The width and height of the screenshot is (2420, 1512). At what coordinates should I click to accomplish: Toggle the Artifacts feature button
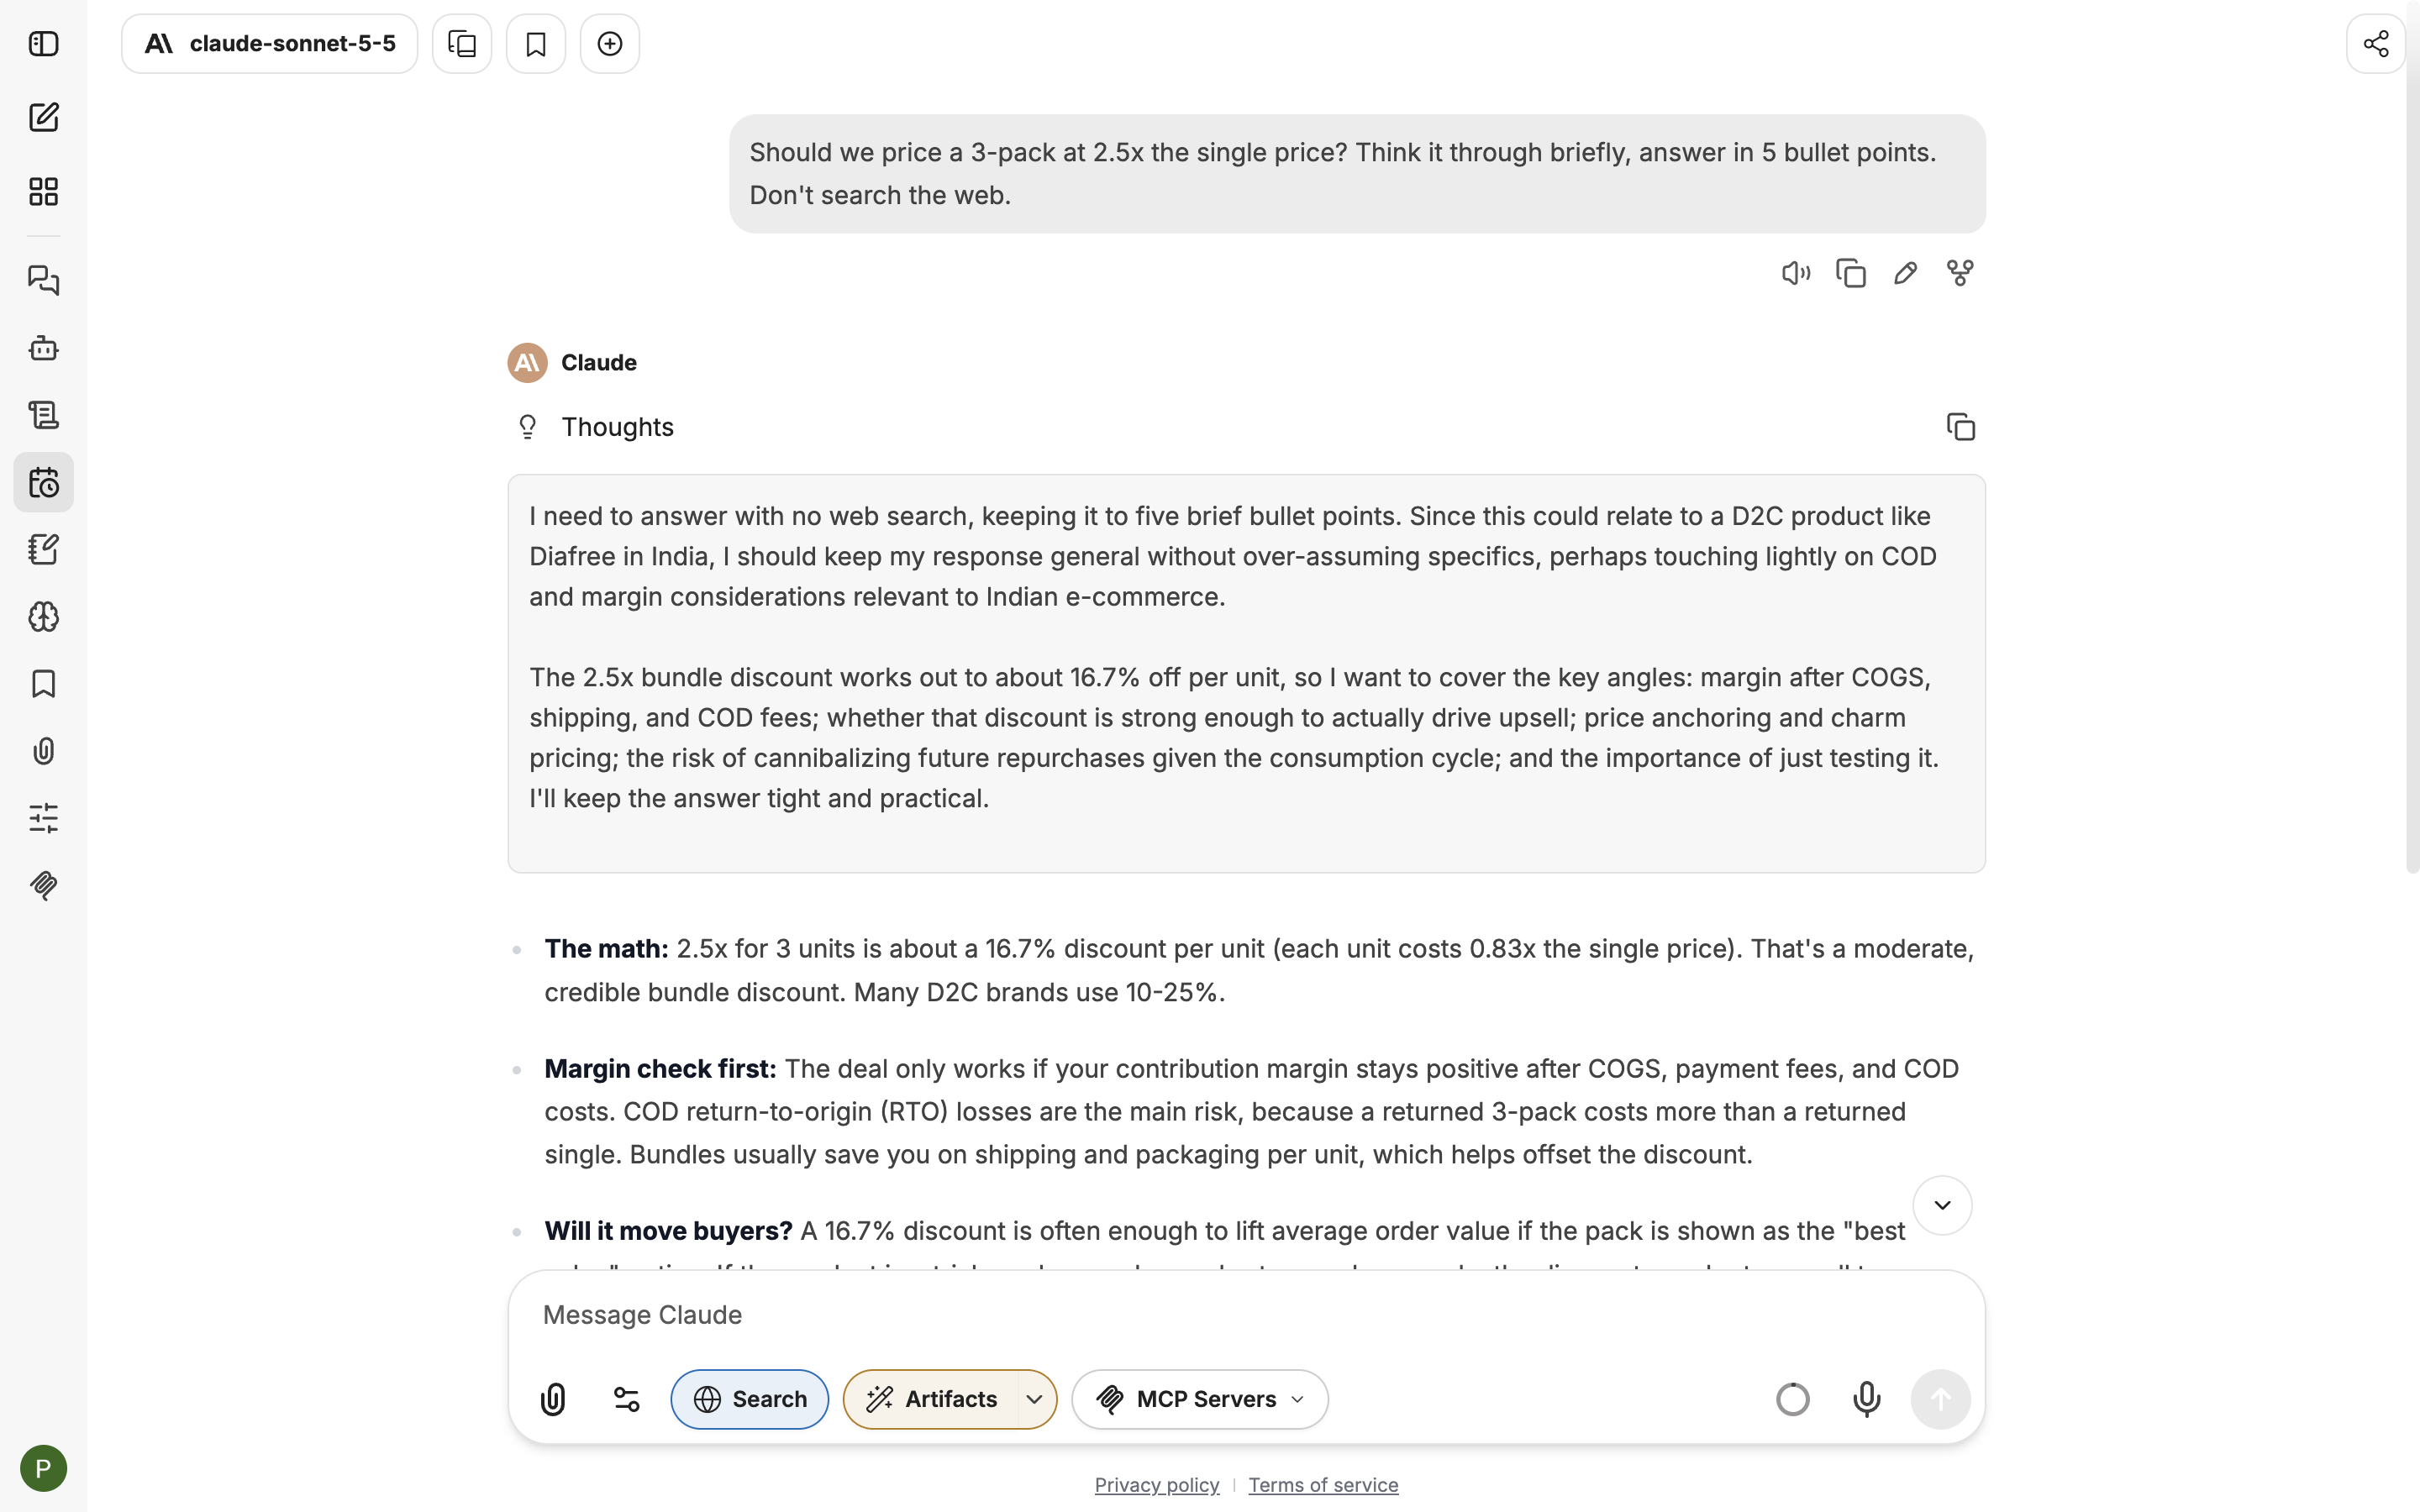(x=931, y=1399)
